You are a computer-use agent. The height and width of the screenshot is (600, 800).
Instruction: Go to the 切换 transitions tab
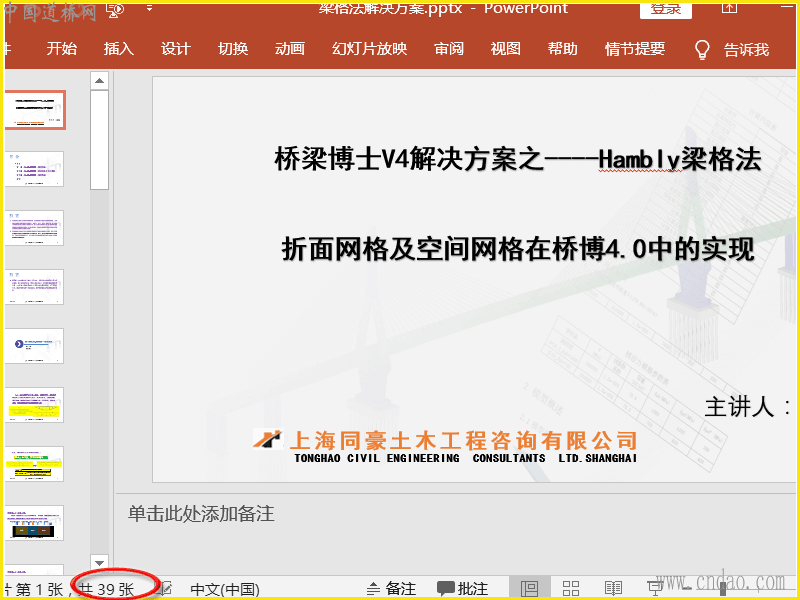click(233, 49)
